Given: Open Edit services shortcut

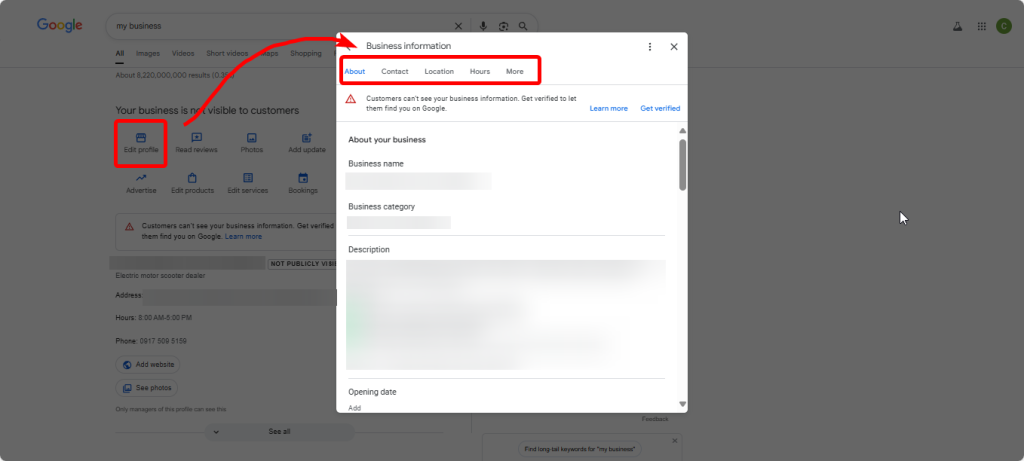Looking at the screenshot, I should pyautogui.click(x=248, y=183).
